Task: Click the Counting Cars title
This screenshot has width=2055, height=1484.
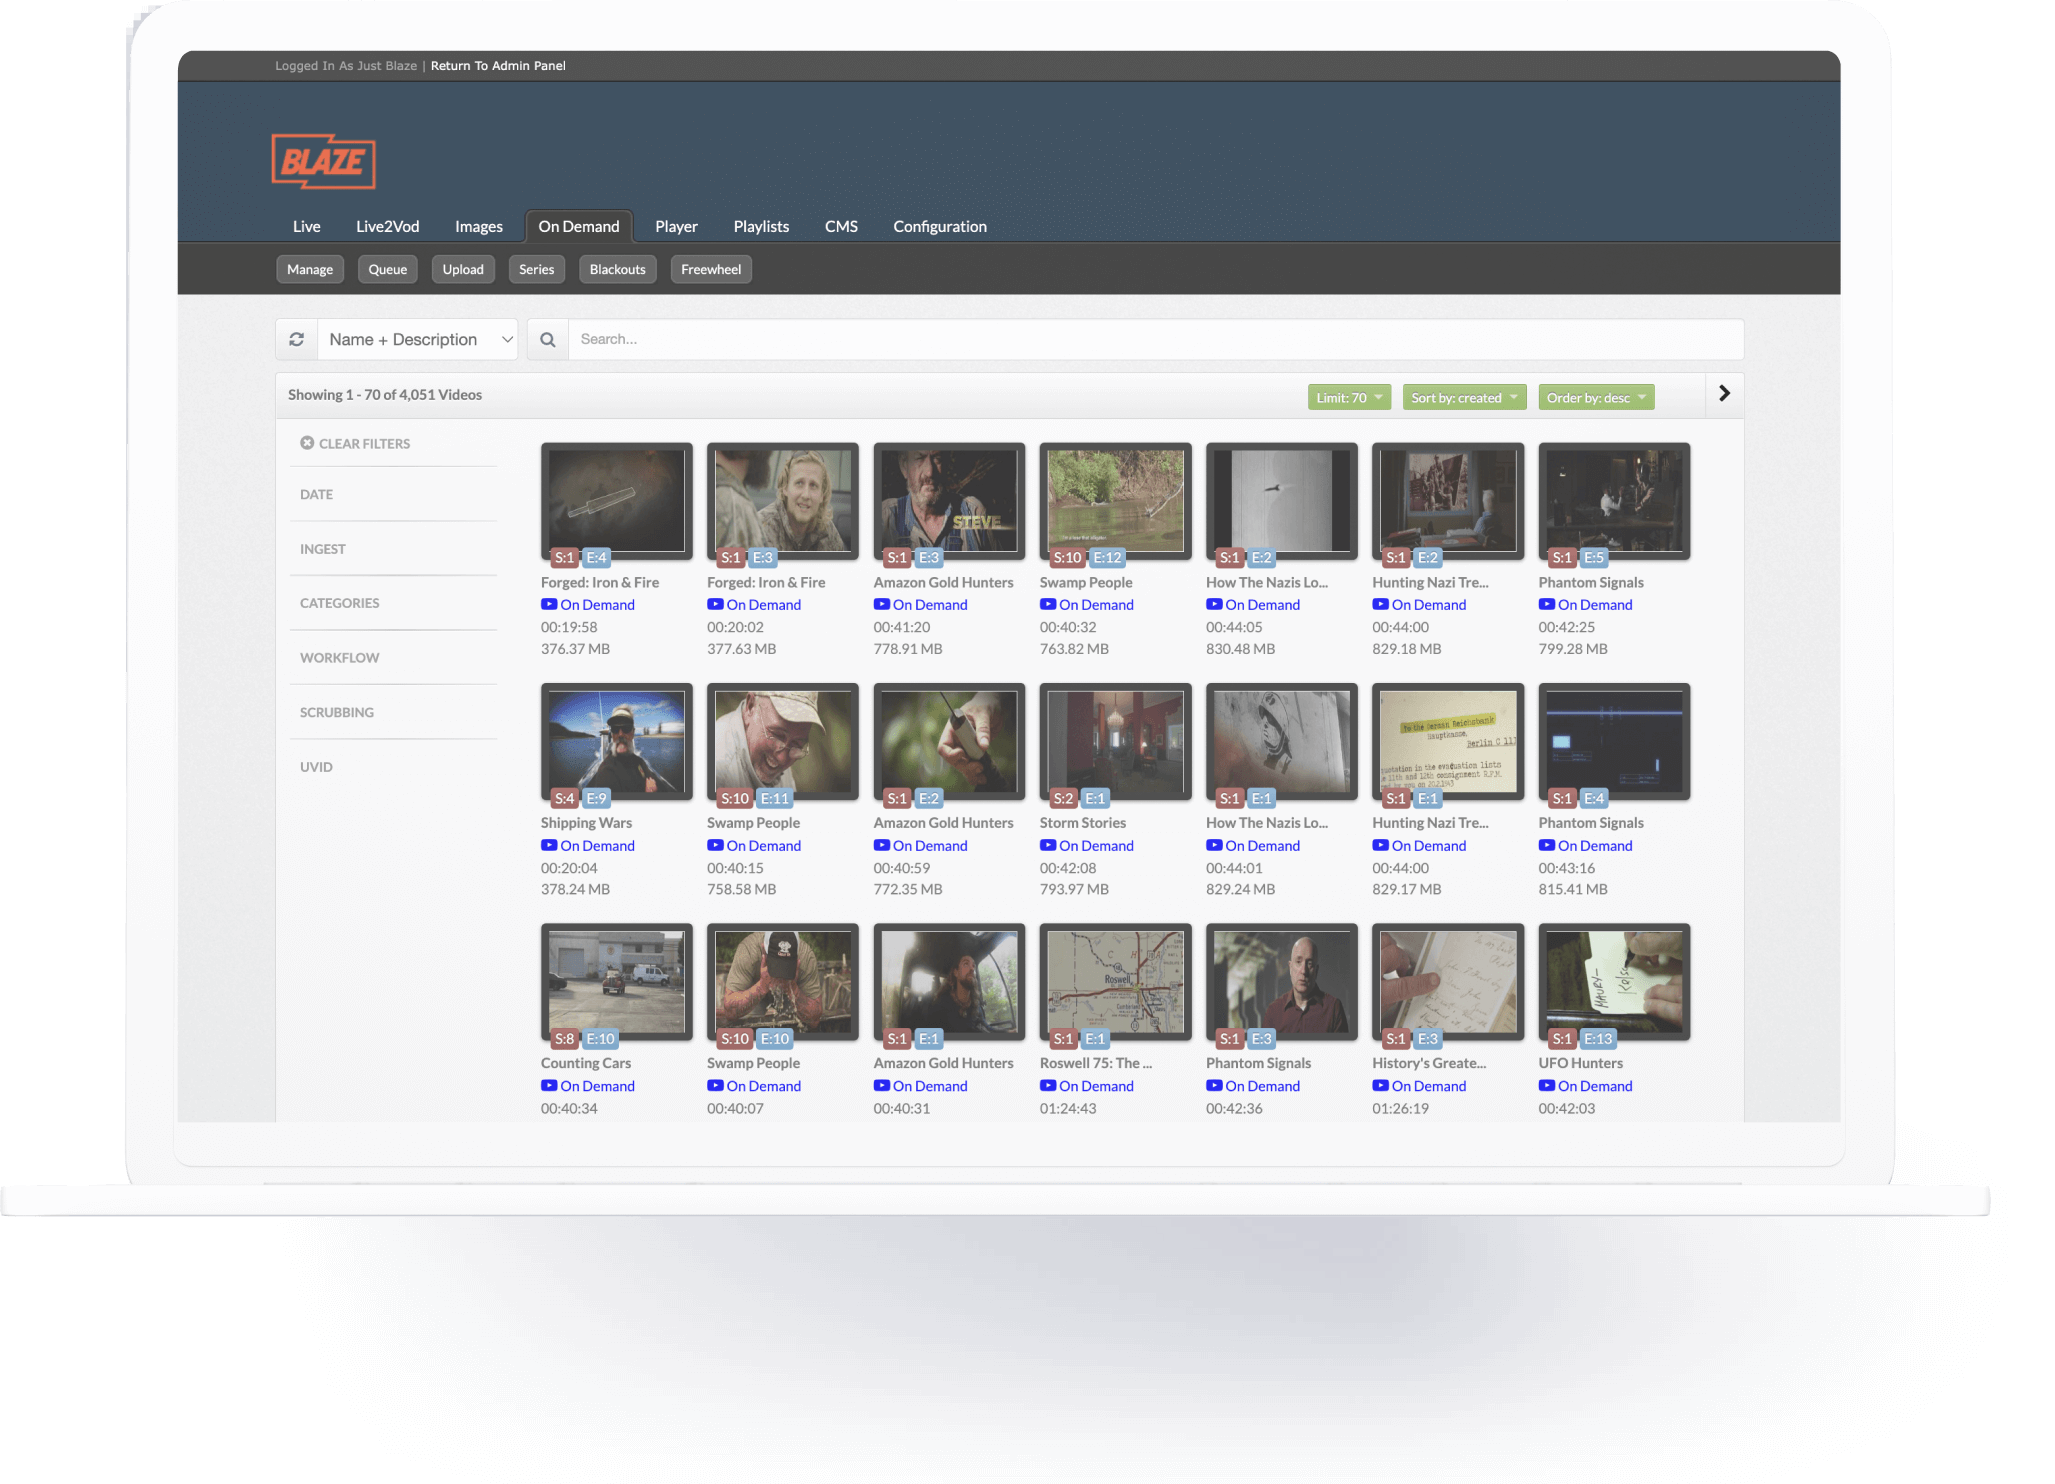Action: 586,1063
